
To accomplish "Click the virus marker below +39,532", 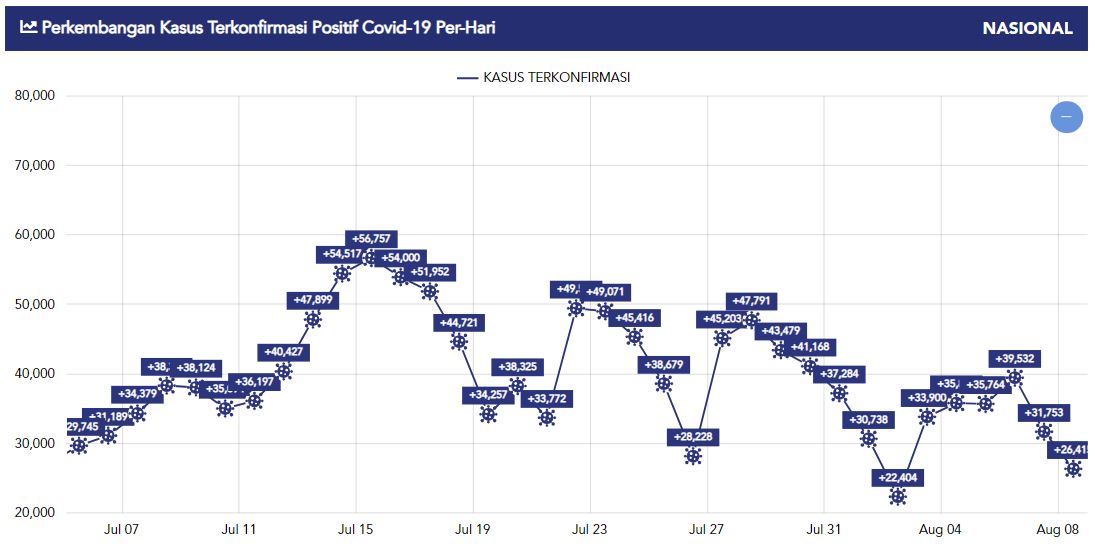I will coord(1015,378).
